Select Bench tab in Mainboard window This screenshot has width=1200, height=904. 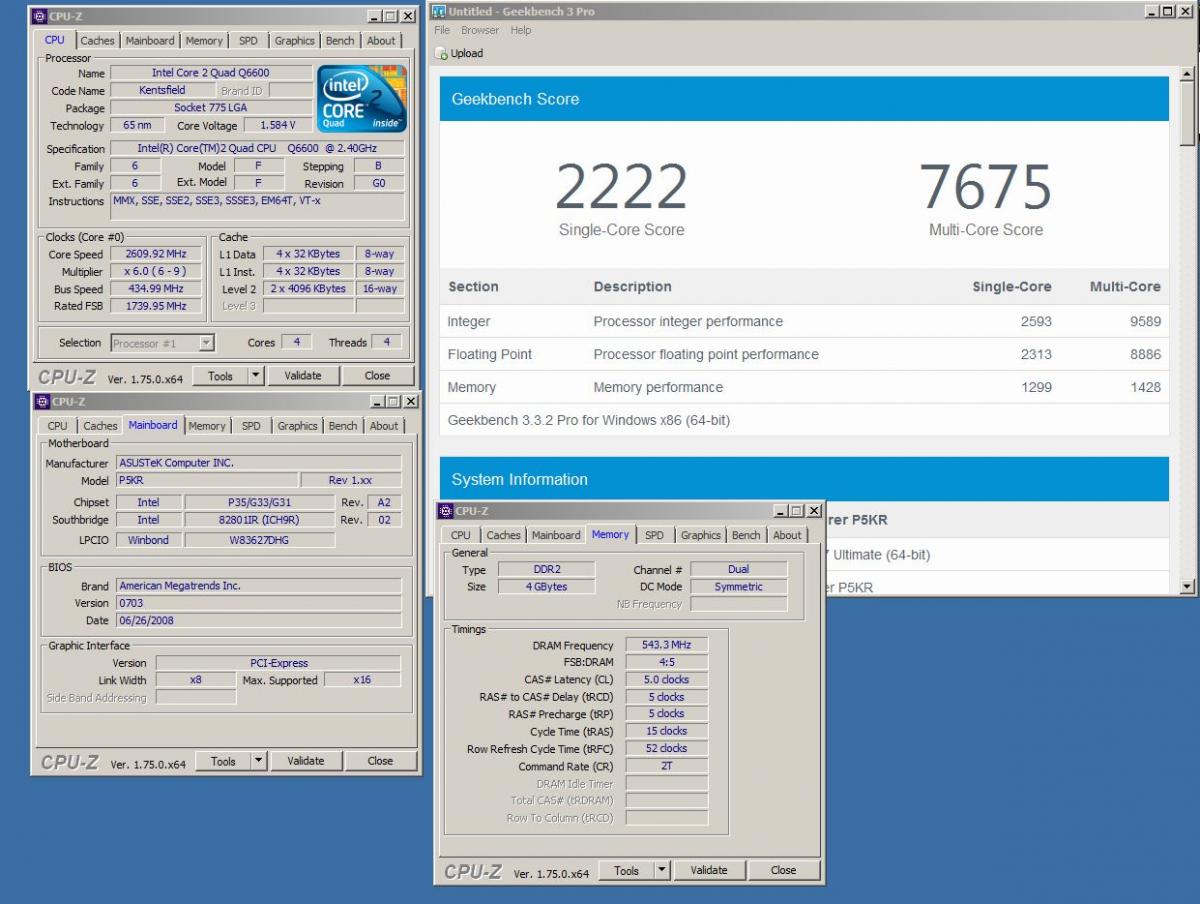tap(343, 426)
